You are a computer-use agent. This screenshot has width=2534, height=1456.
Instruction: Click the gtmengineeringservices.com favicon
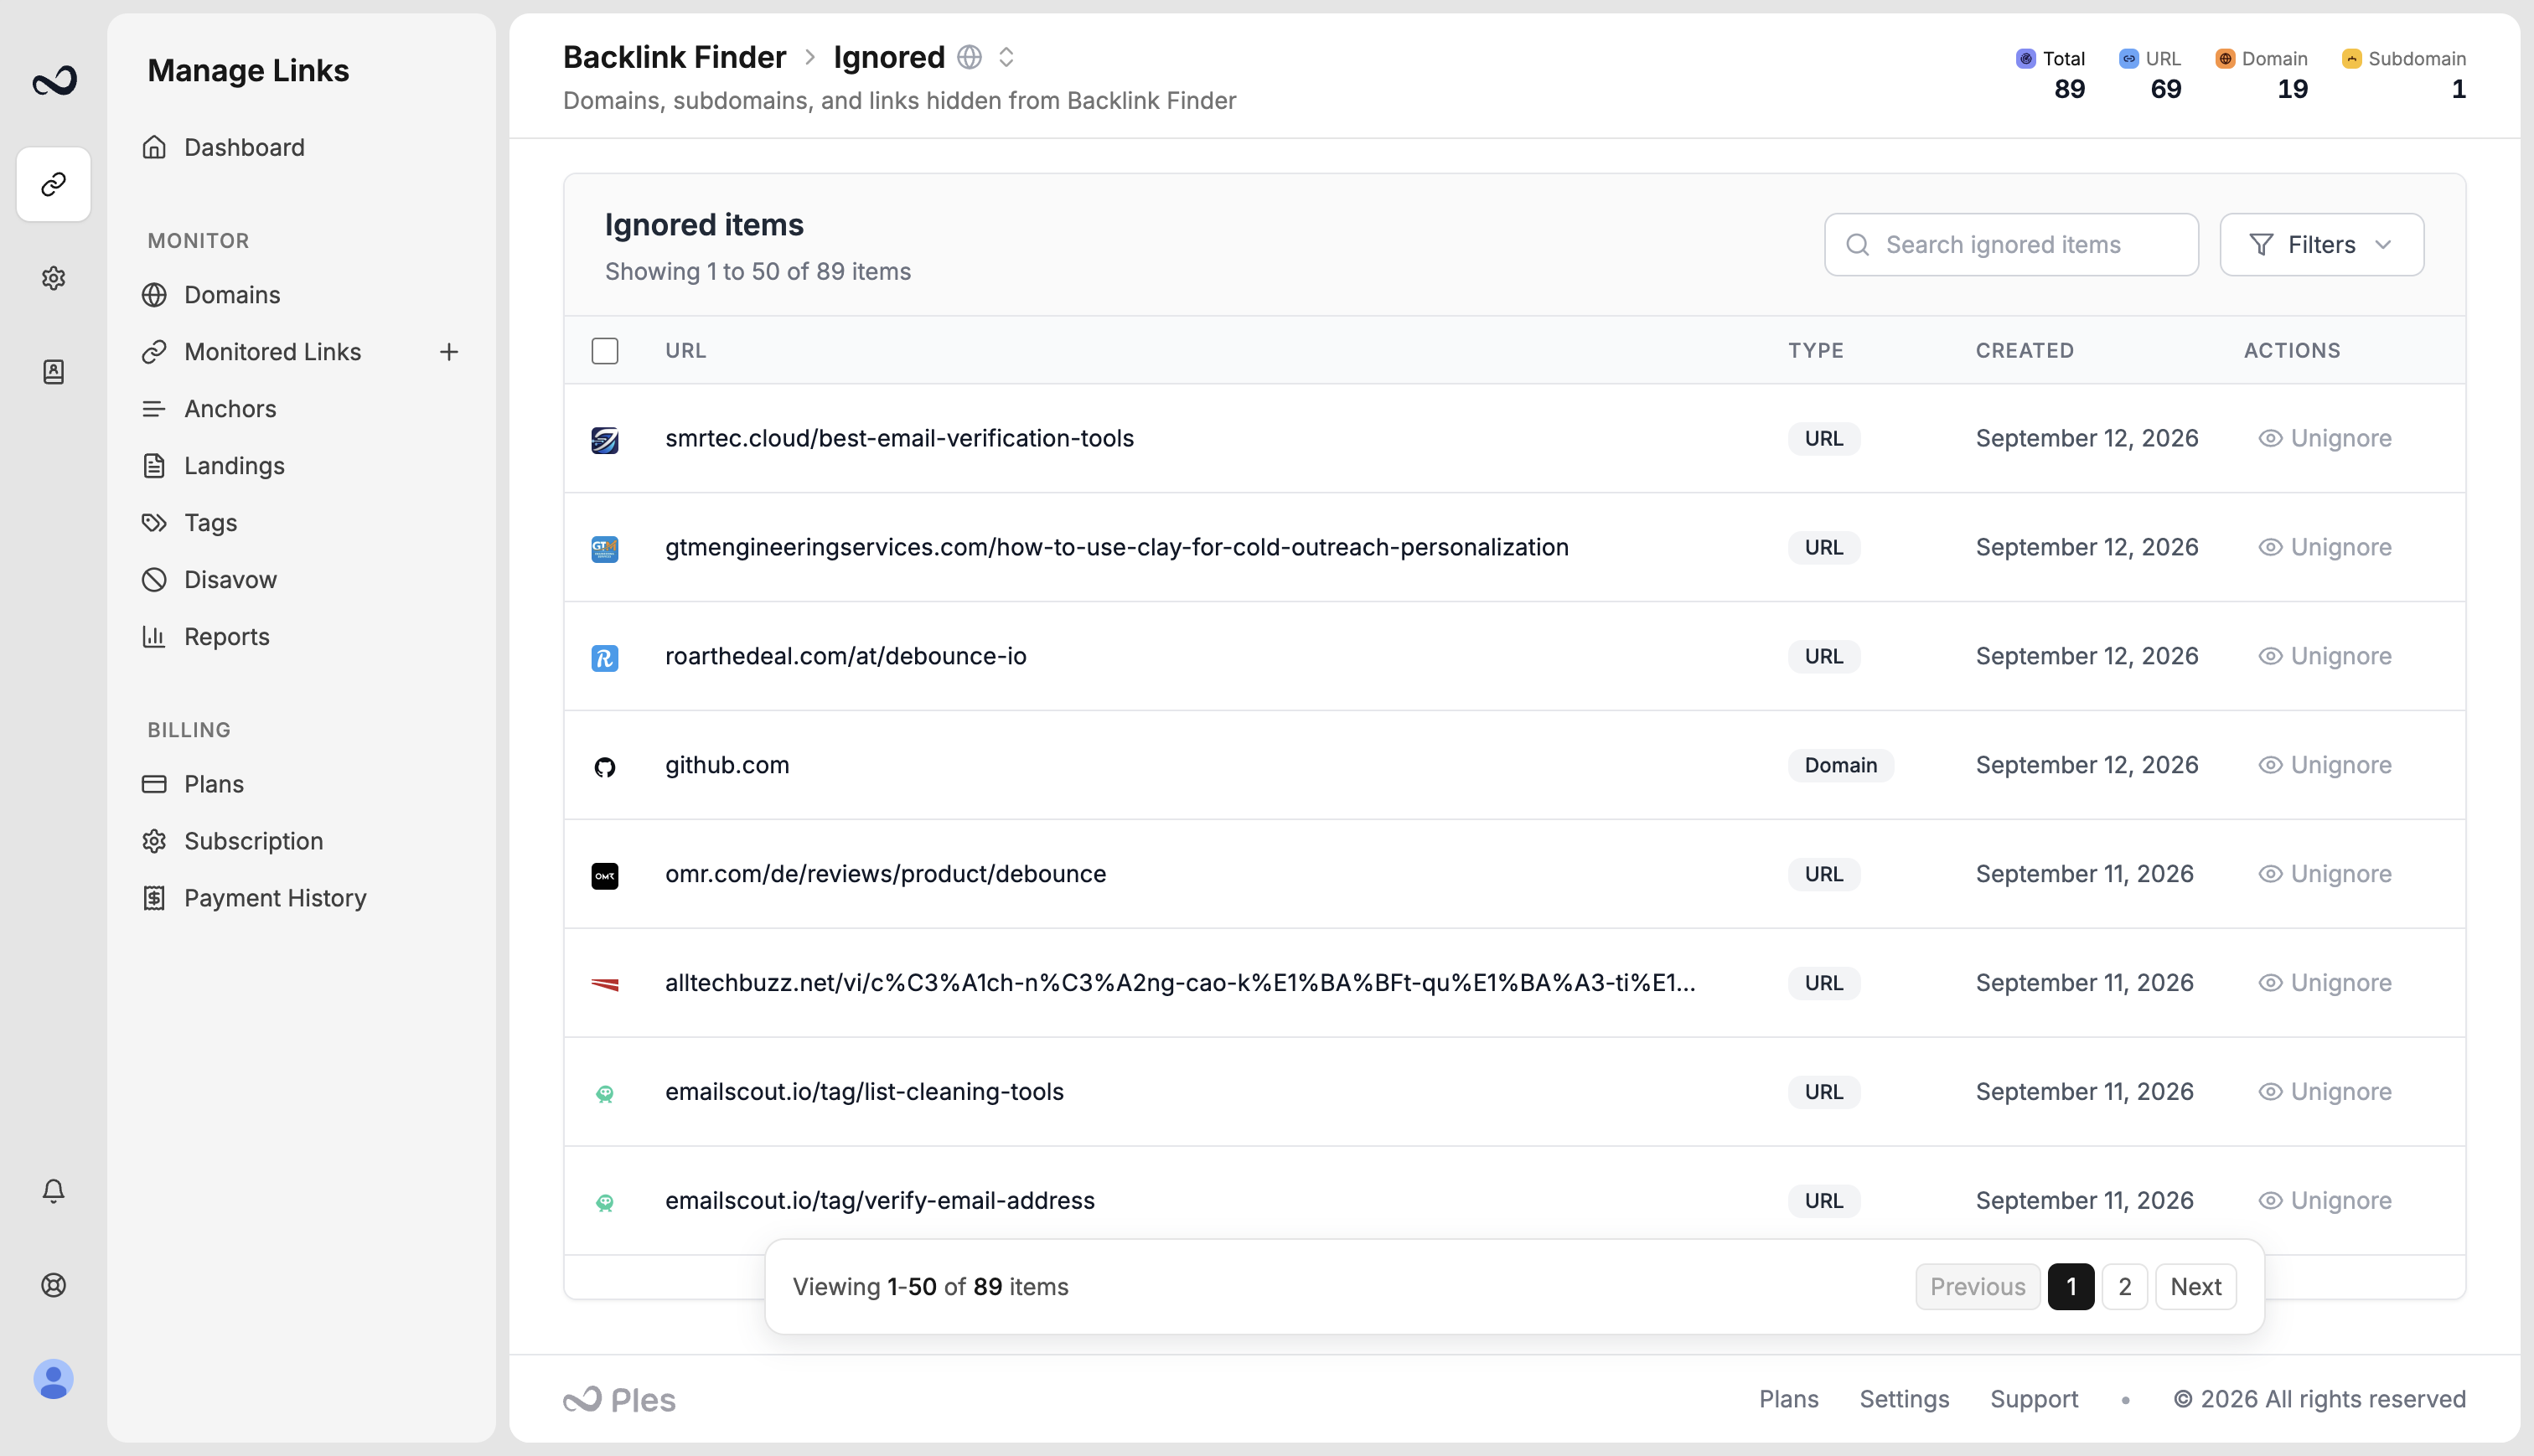click(605, 548)
